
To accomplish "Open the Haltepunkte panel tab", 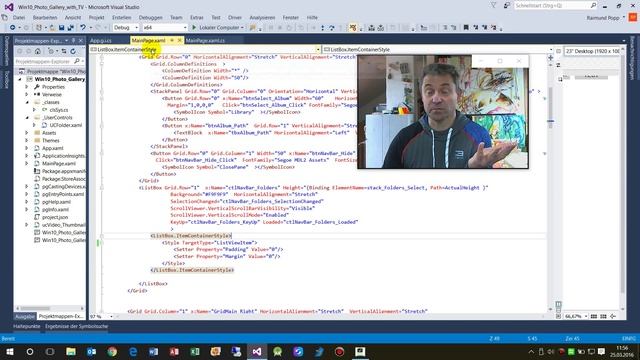I will coord(27,326).
